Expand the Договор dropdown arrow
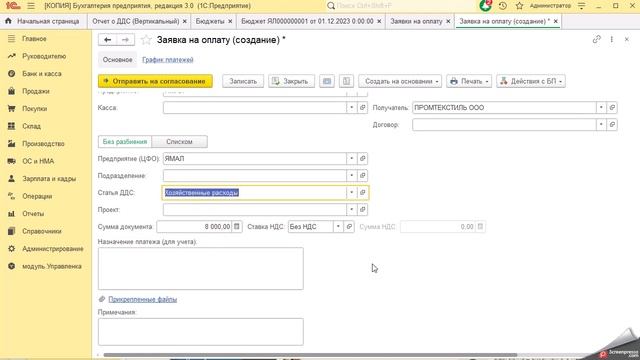640x360 pixels. [601, 125]
